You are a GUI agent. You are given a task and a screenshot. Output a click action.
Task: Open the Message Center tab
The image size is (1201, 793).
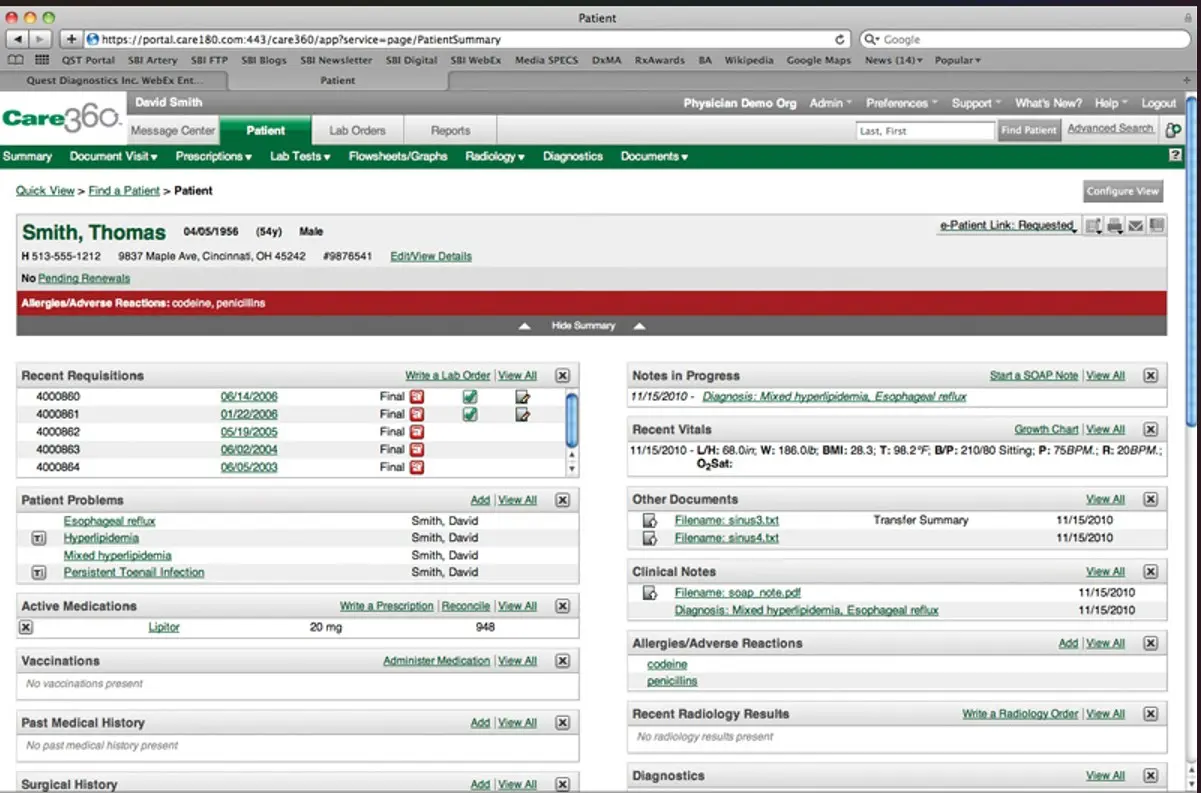(172, 129)
